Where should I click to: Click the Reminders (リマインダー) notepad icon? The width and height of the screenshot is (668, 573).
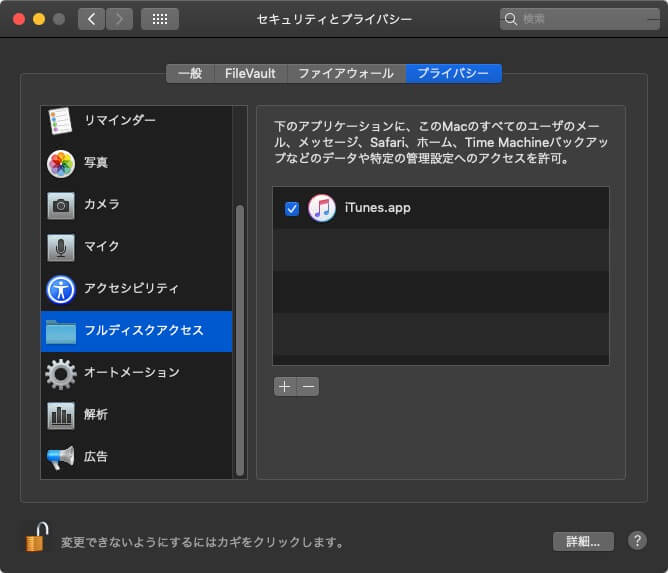coord(60,121)
